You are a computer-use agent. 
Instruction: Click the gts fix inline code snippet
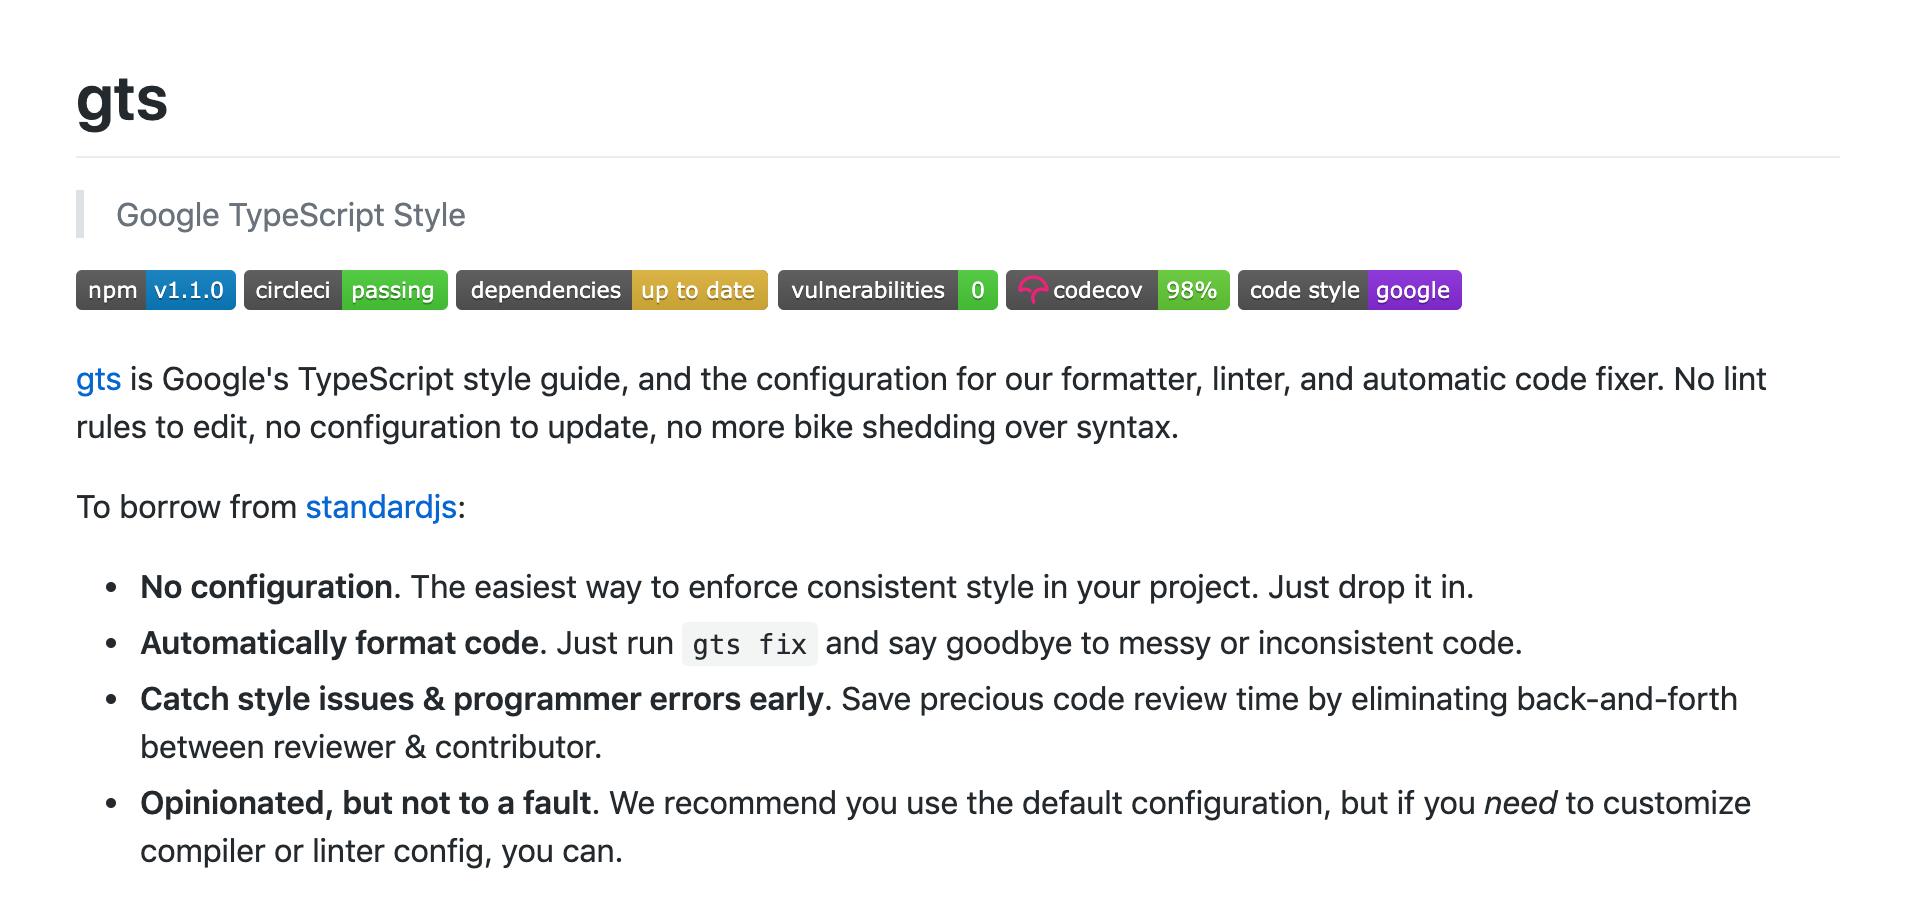coord(750,644)
